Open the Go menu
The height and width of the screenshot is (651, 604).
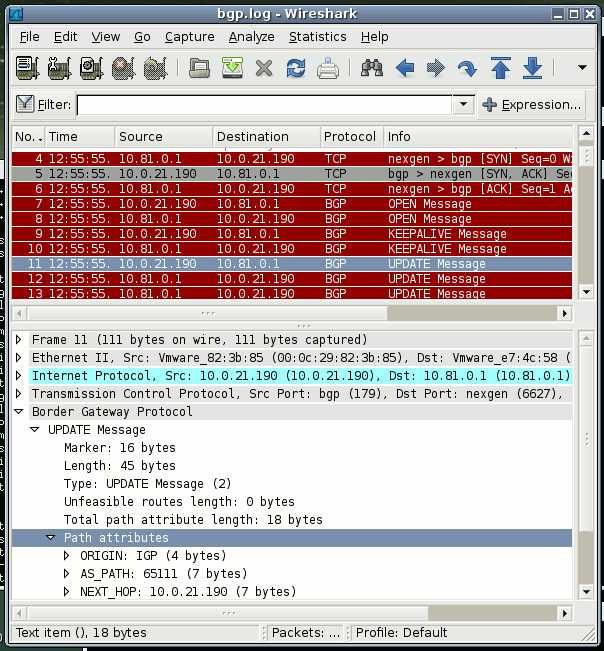[x=142, y=37]
